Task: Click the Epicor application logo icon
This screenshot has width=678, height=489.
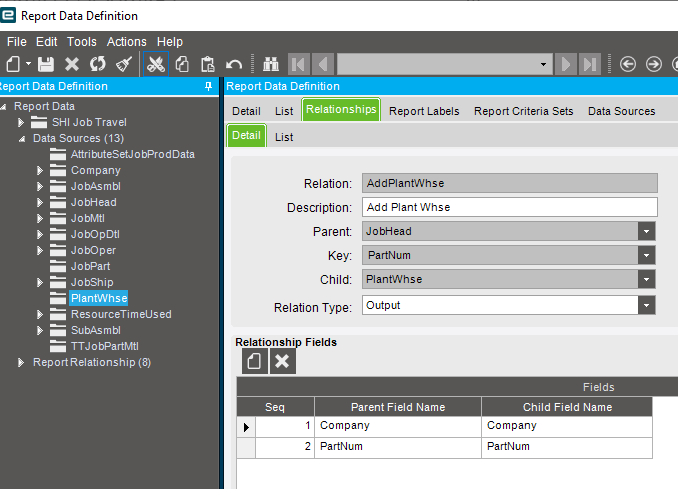Action: (x=8, y=15)
